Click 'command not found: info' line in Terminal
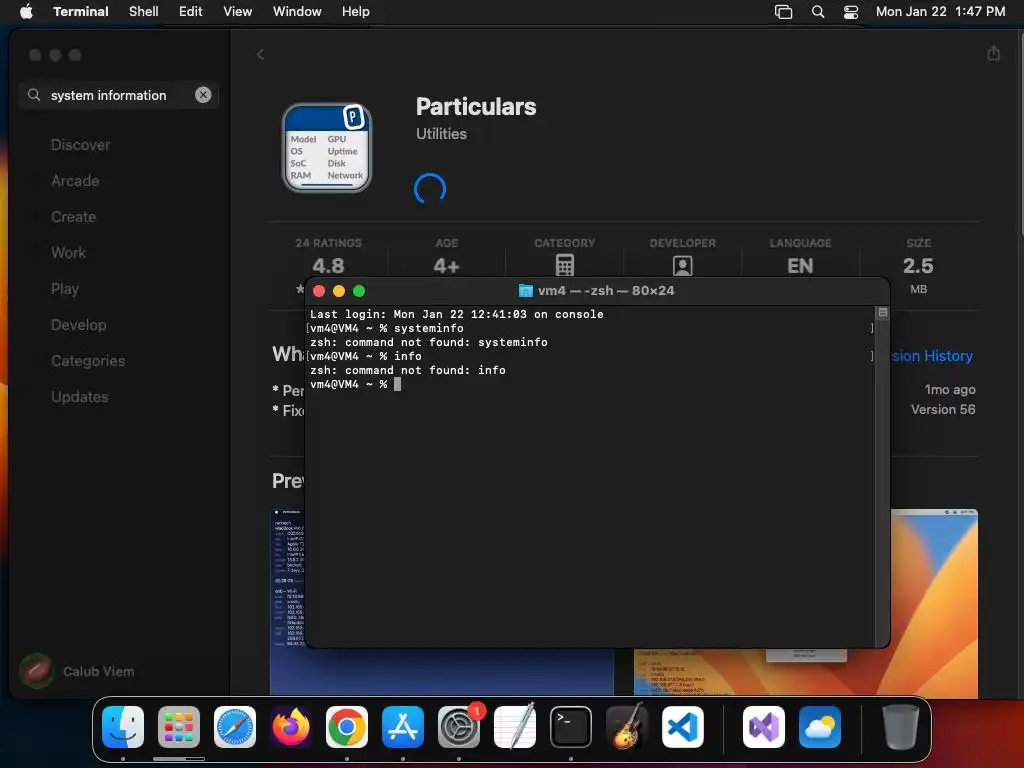The image size is (1024, 768). click(x=408, y=370)
